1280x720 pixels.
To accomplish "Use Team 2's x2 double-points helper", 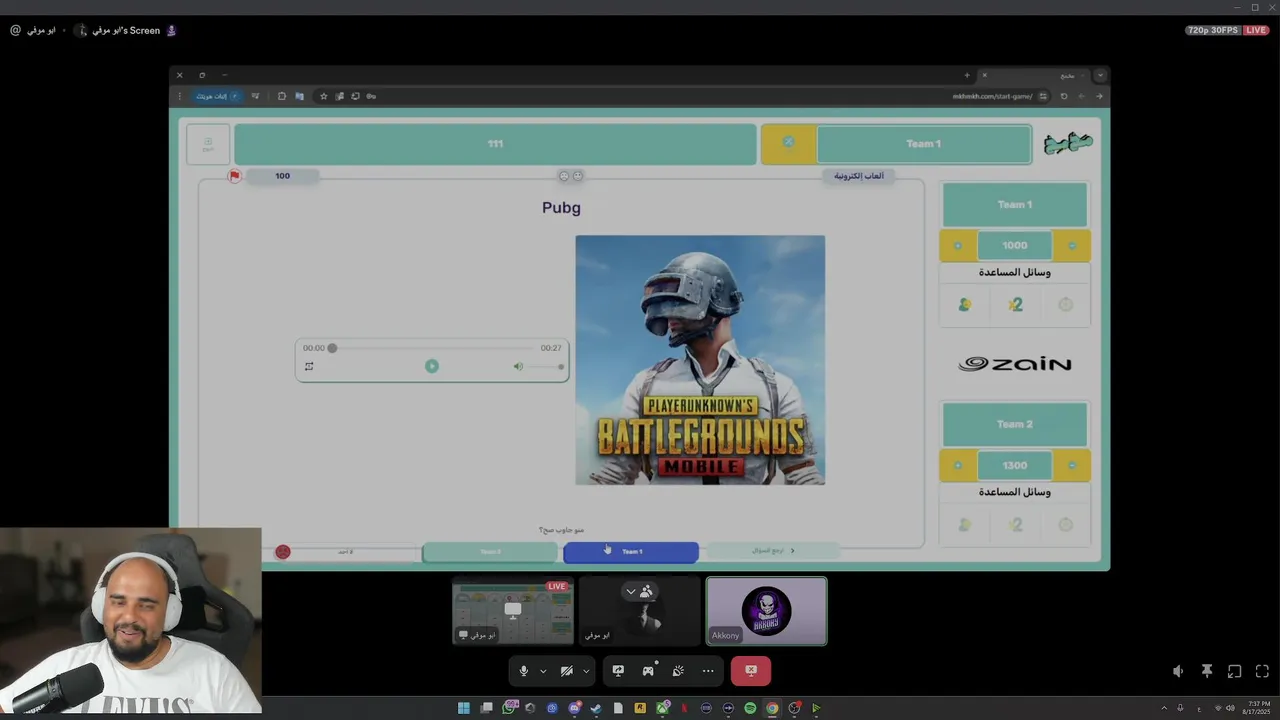I will [x=1015, y=525].
